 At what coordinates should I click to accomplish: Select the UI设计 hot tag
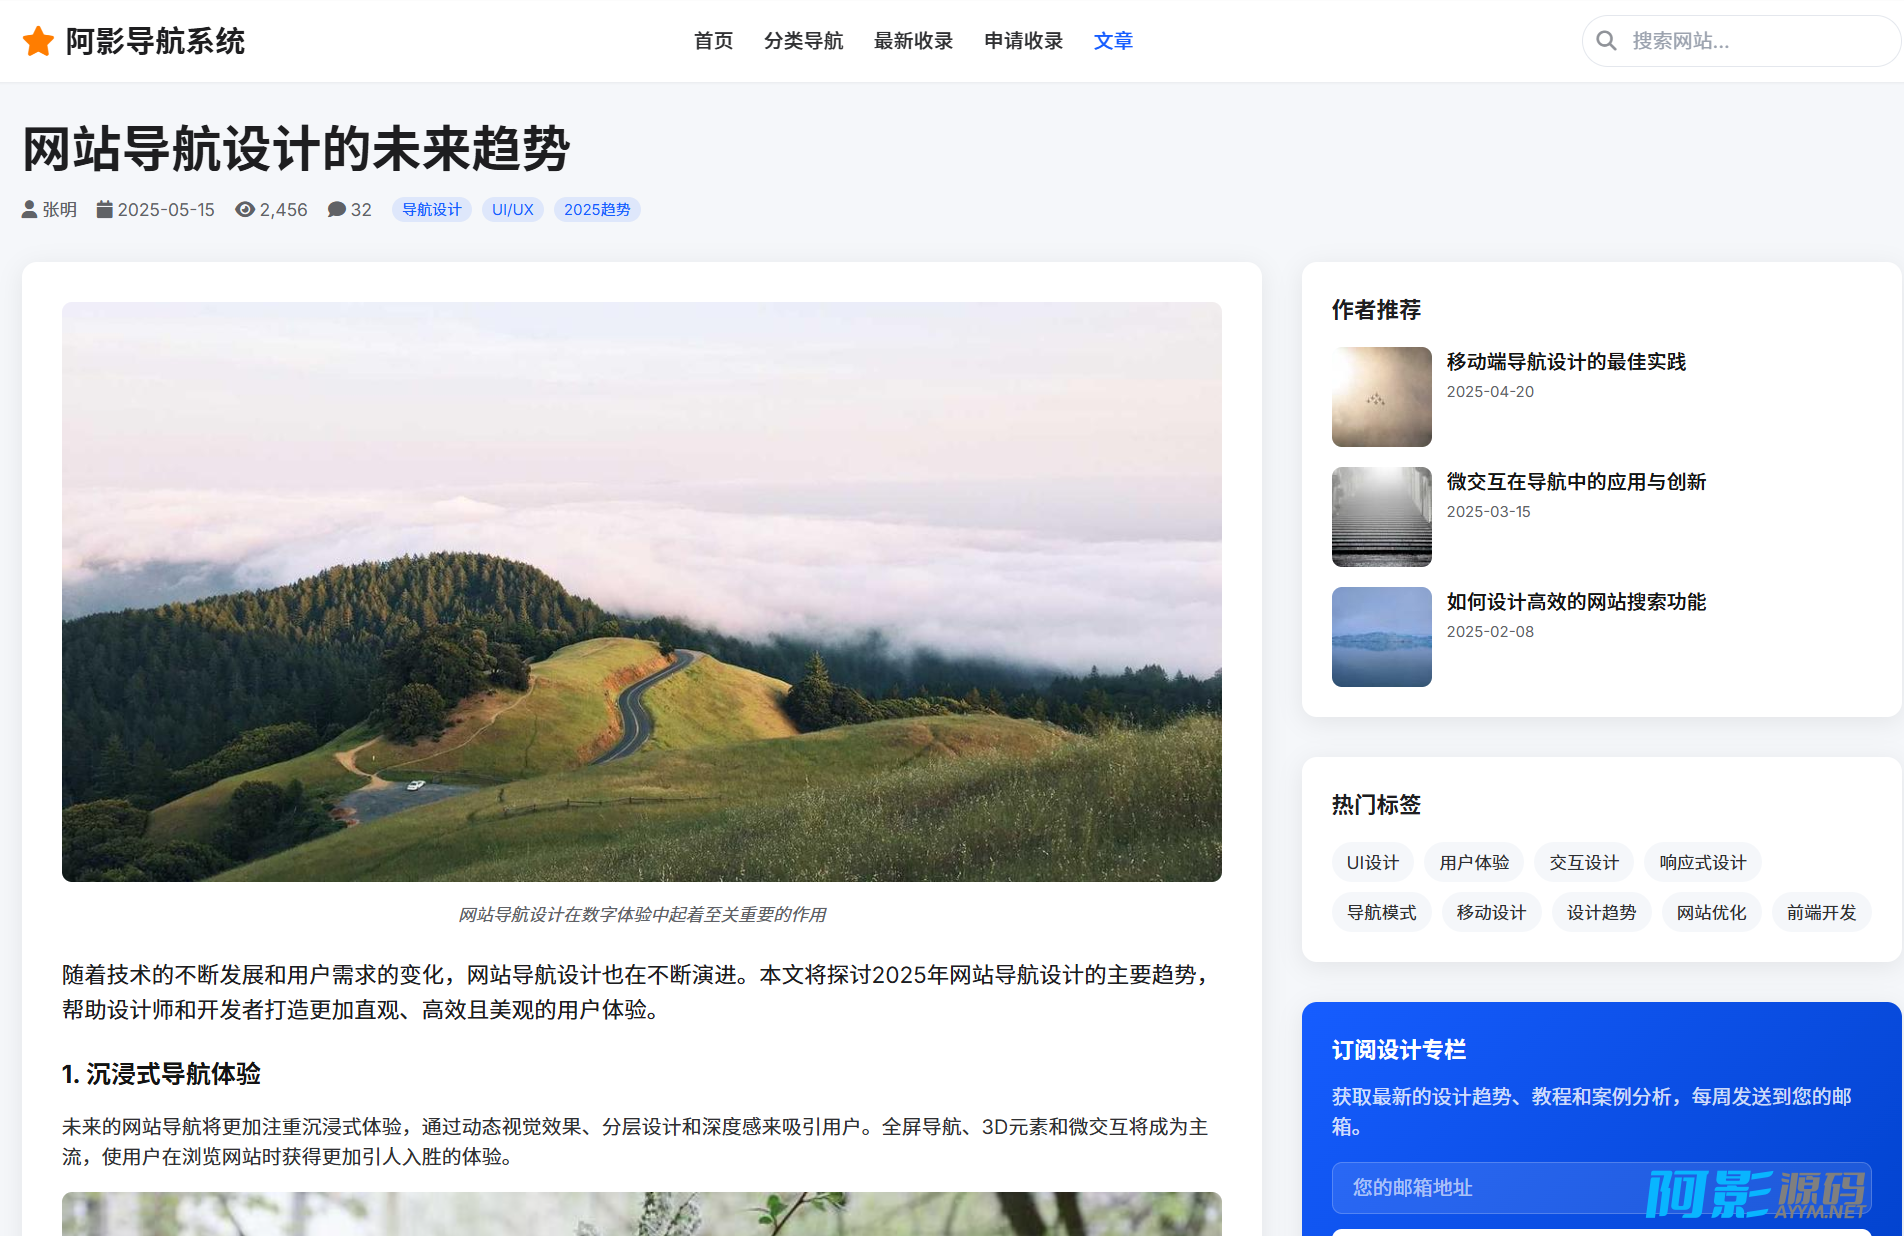1373,862
